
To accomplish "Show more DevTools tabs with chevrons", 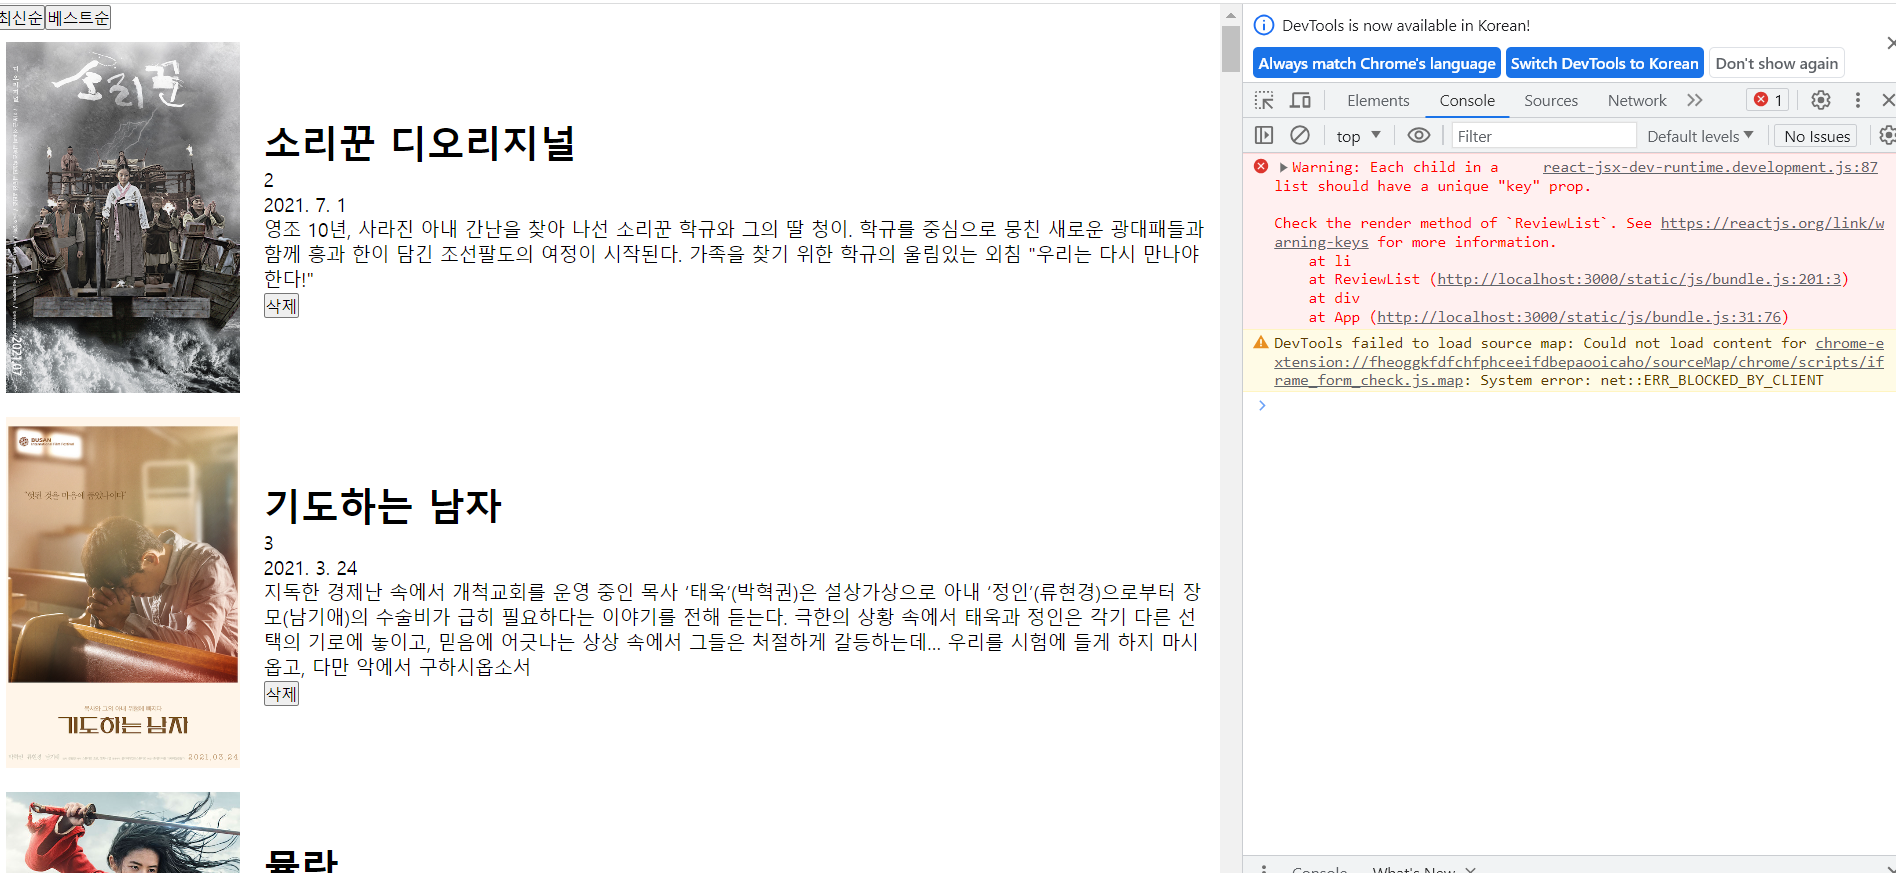I will pos(1694,100).
